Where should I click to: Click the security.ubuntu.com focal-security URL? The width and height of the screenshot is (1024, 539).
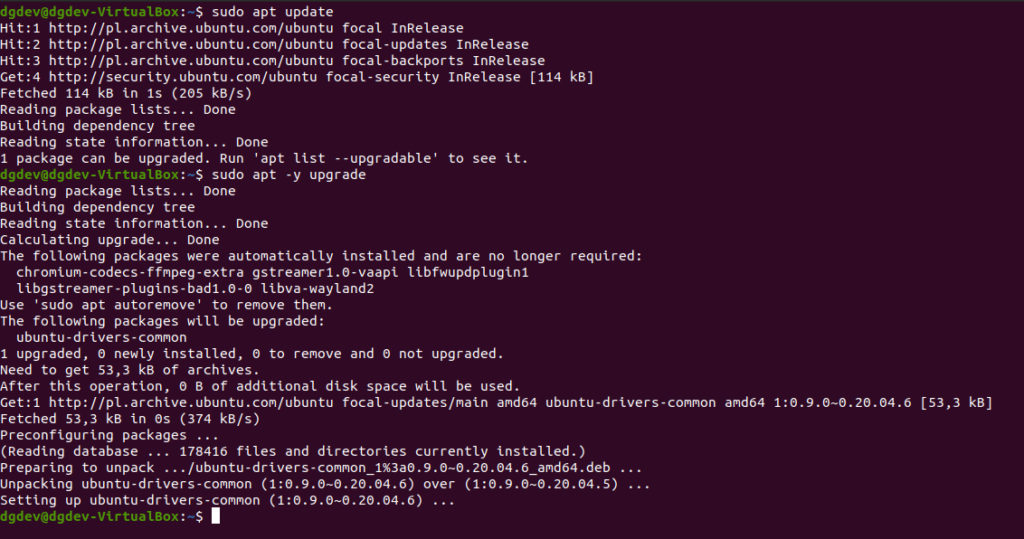(183, 77)
